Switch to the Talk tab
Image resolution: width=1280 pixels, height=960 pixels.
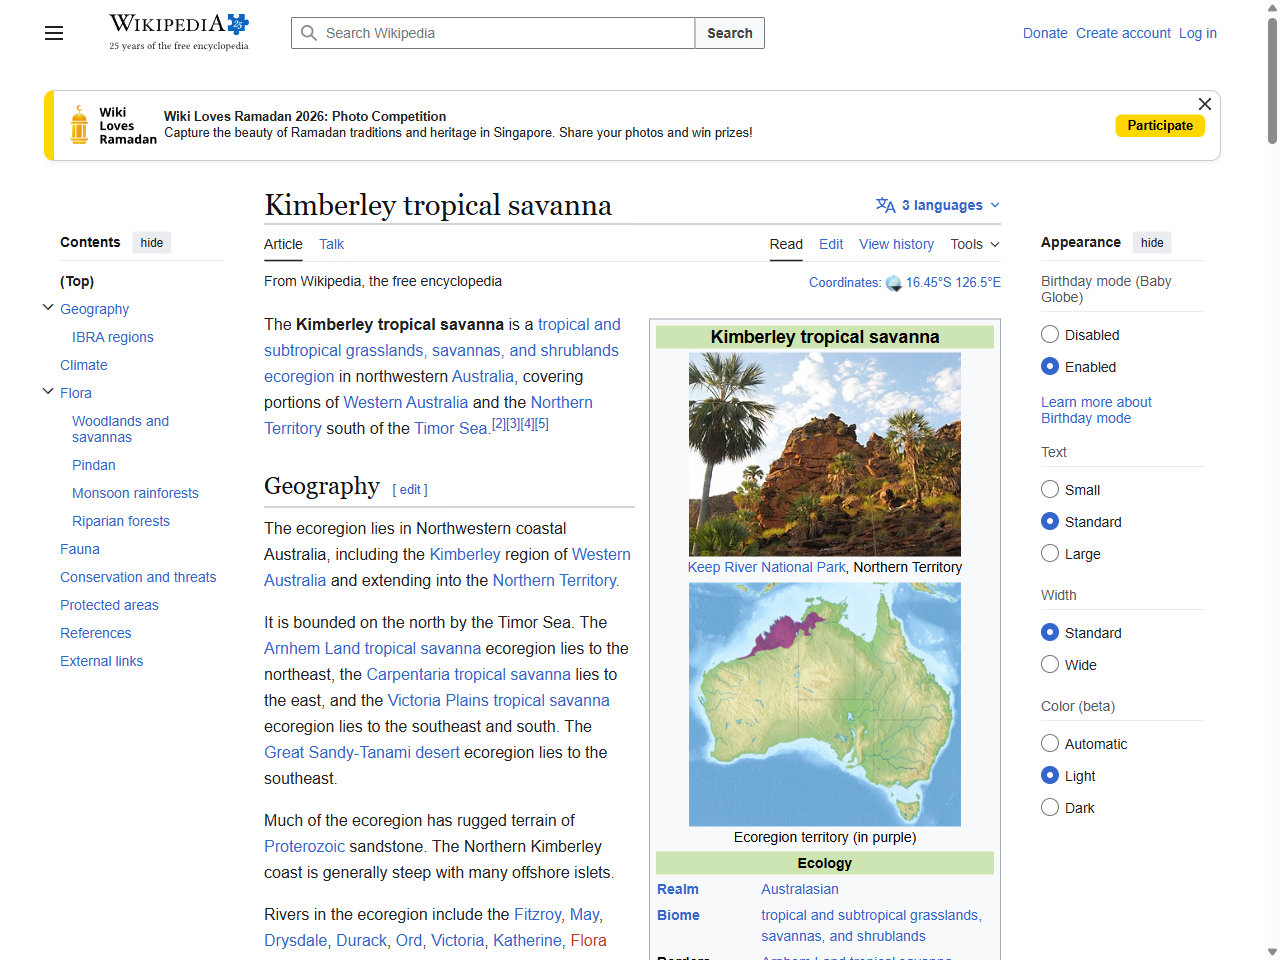(x=331, y=244)
